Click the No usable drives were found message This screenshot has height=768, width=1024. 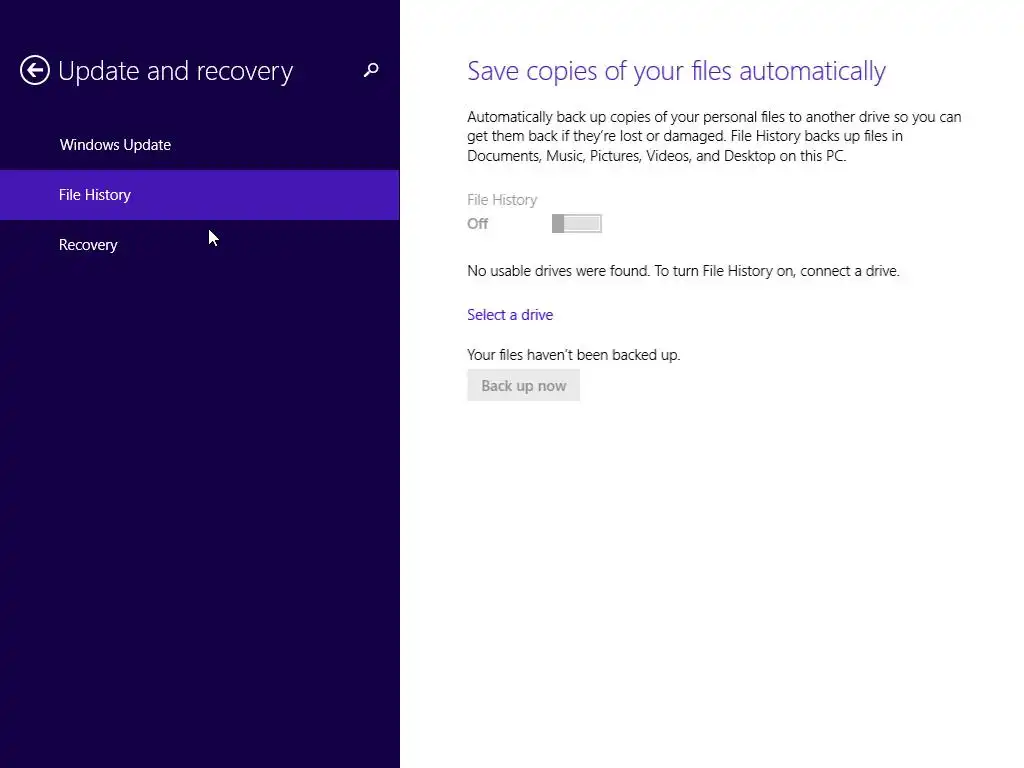click(x=683, y=271)
